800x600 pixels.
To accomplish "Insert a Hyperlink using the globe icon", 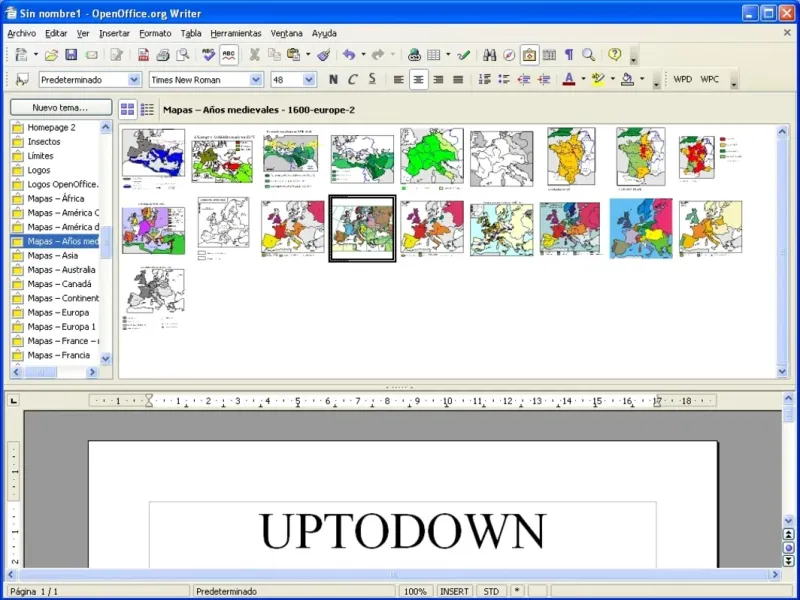I will (414, 55).
